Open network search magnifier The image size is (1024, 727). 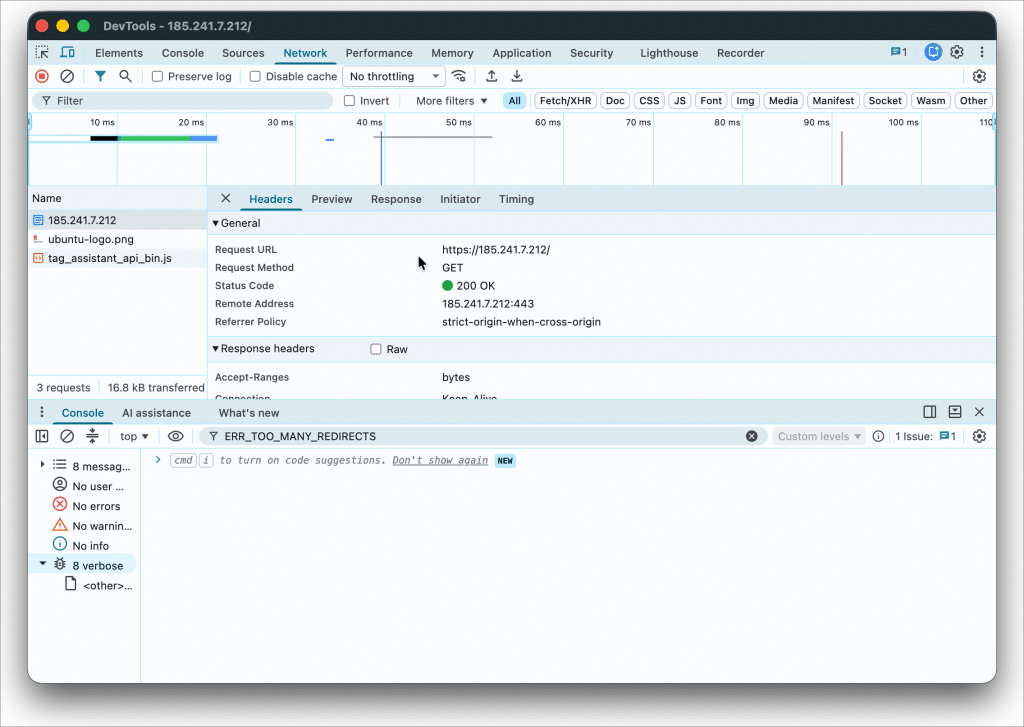point(125,76)
